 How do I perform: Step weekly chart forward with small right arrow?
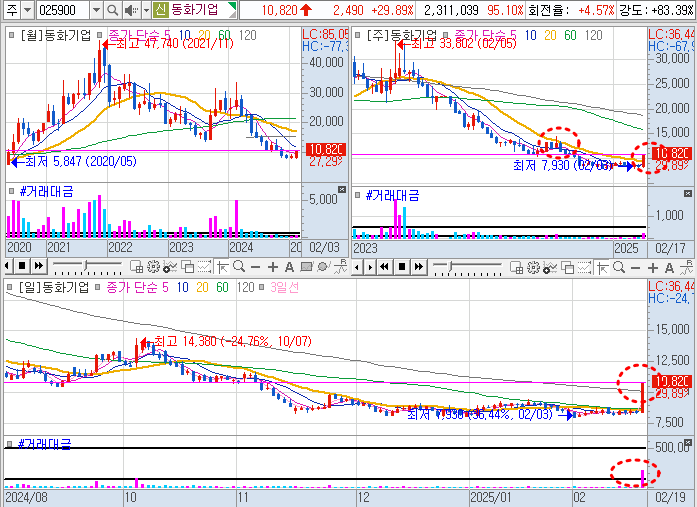coord(370,267)
